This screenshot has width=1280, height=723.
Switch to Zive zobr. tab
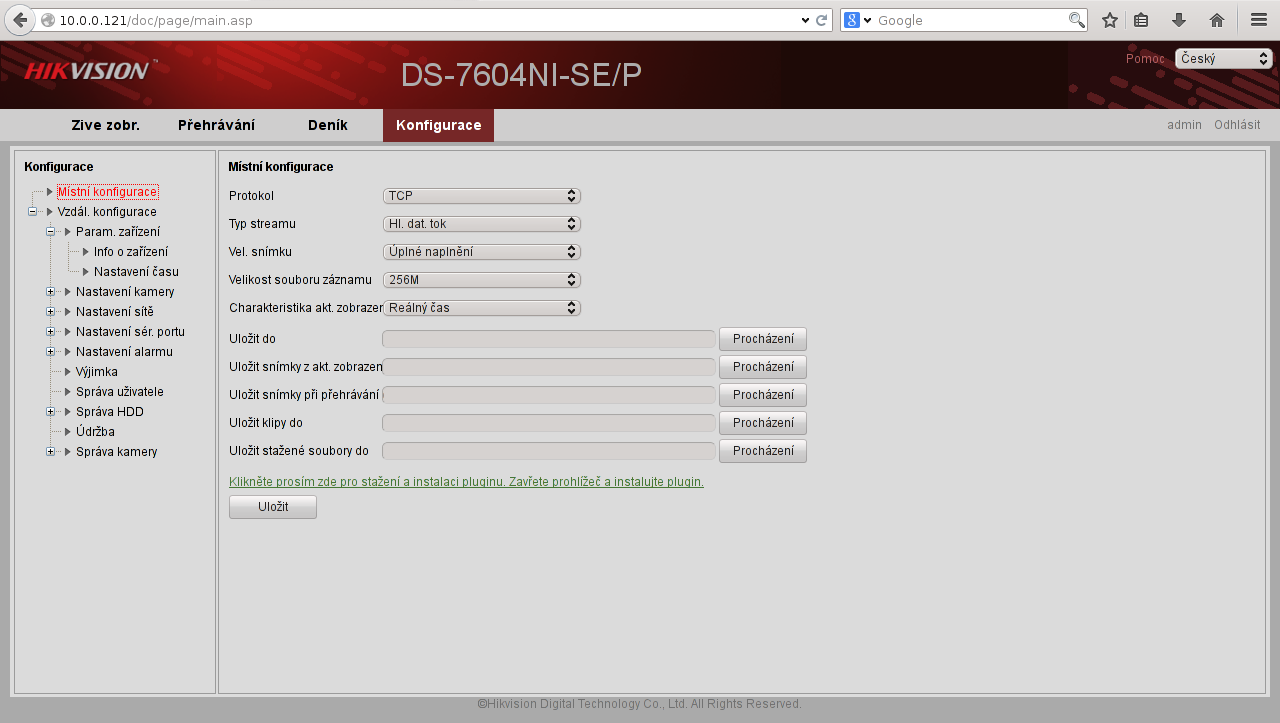105,125
